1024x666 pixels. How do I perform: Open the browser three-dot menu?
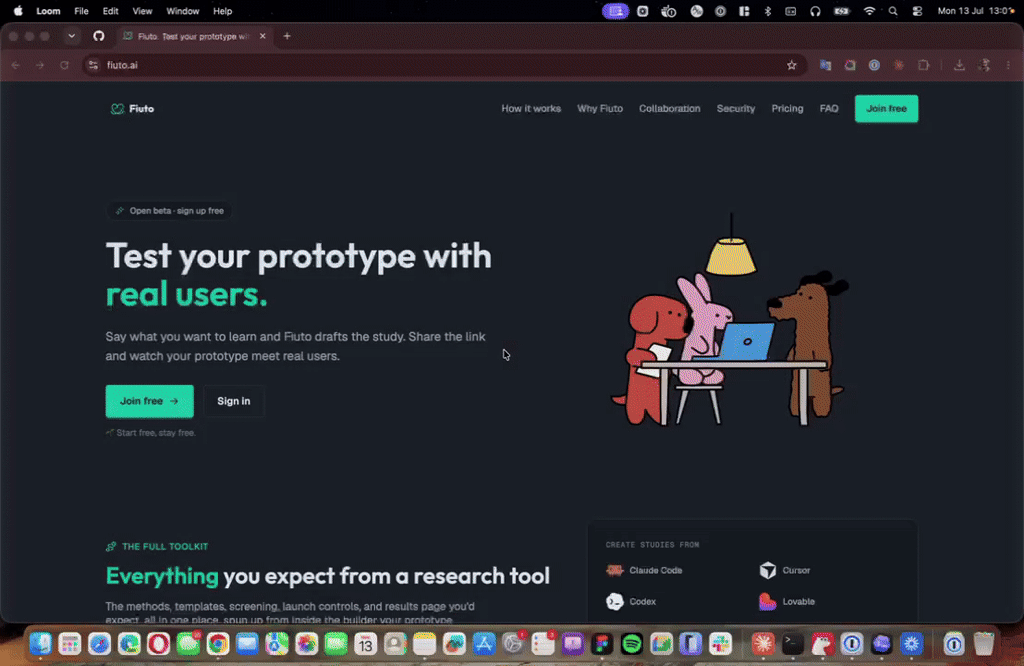coord(1008,65)
